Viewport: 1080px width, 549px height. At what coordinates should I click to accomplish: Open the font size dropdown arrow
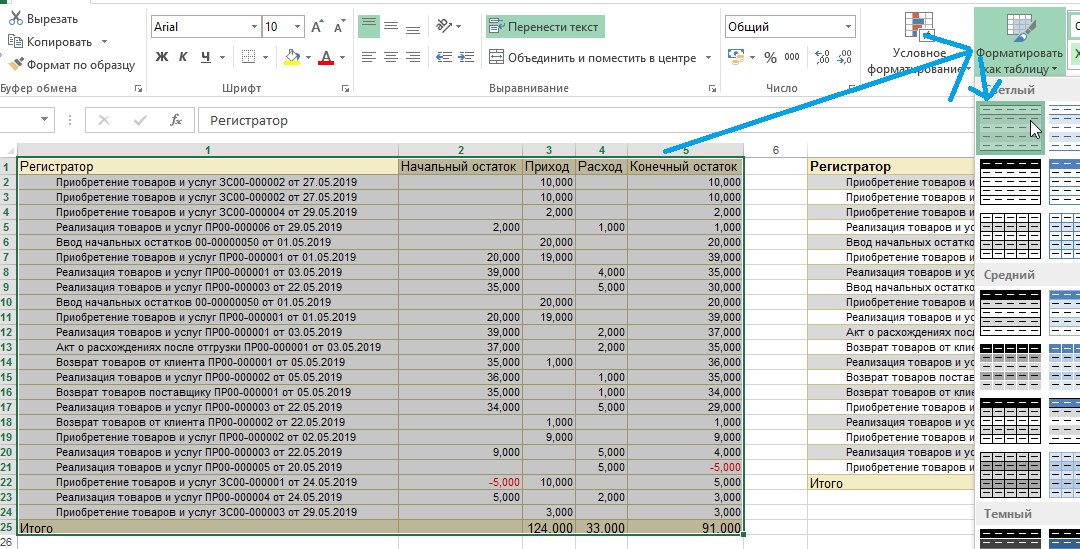[297, 28]
